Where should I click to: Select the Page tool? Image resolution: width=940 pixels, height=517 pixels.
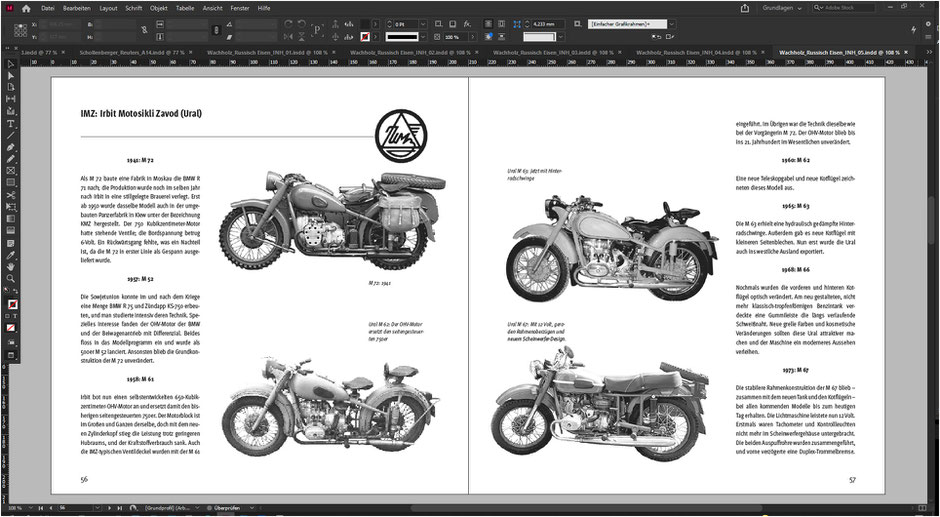coord(11,87)
